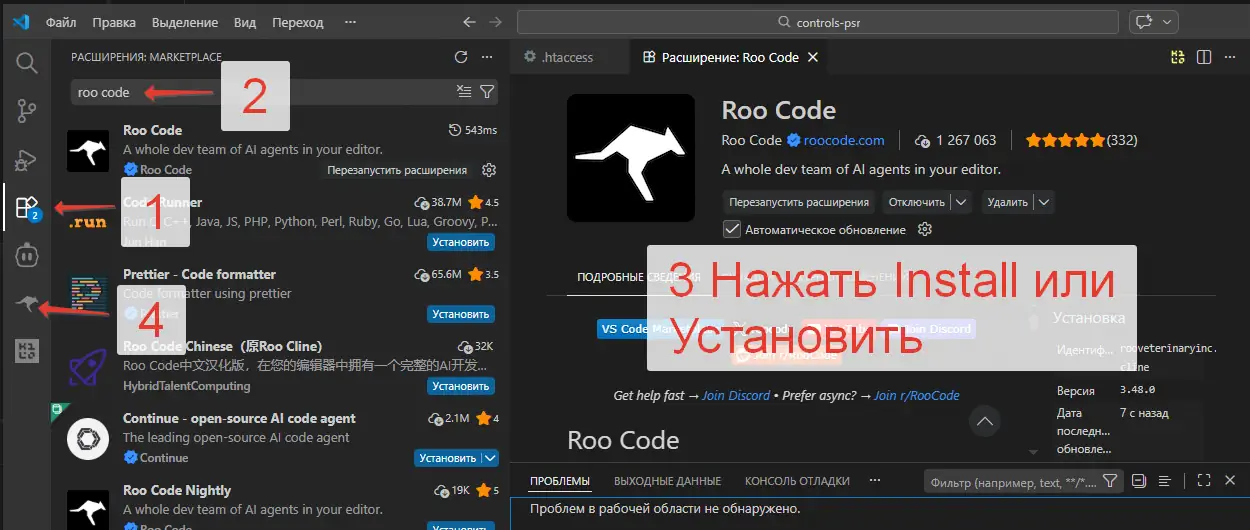Install the Prettier - Code formatter extension

(461, 314)
